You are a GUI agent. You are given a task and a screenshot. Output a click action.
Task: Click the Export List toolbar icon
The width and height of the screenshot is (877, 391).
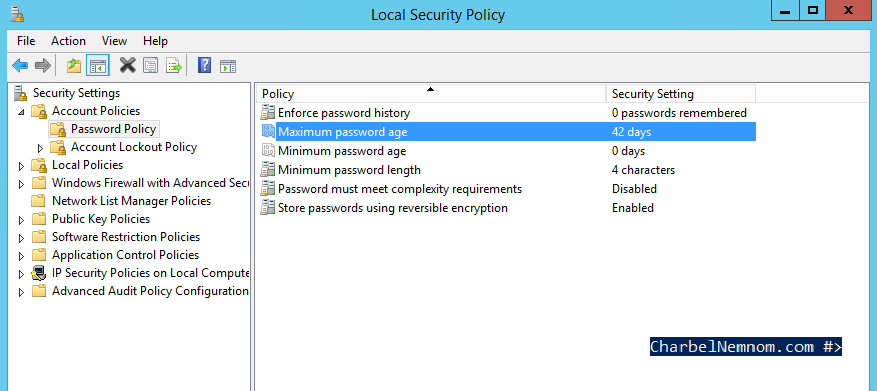(x=174, y=66)
